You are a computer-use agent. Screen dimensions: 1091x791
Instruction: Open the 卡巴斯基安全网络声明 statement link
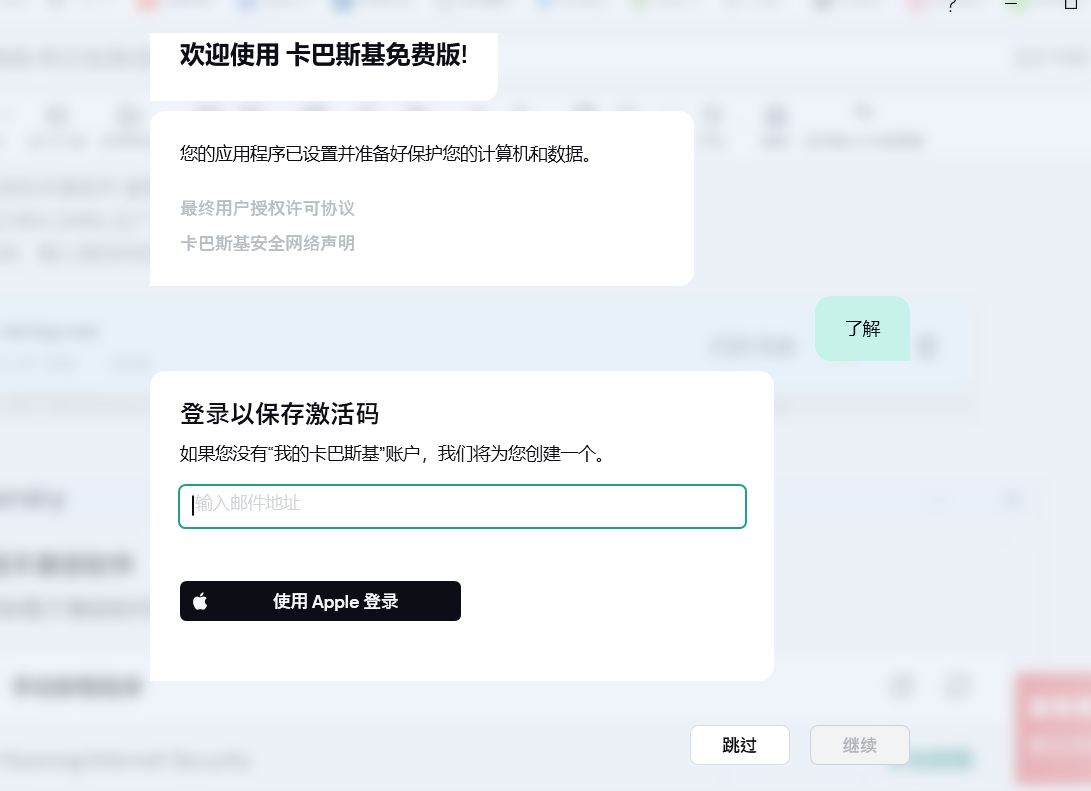click(267, 243)
